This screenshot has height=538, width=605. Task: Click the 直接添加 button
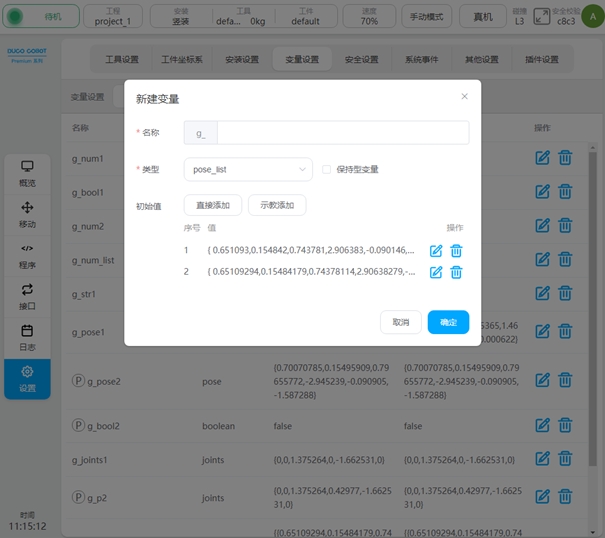[x=212, y=205]
